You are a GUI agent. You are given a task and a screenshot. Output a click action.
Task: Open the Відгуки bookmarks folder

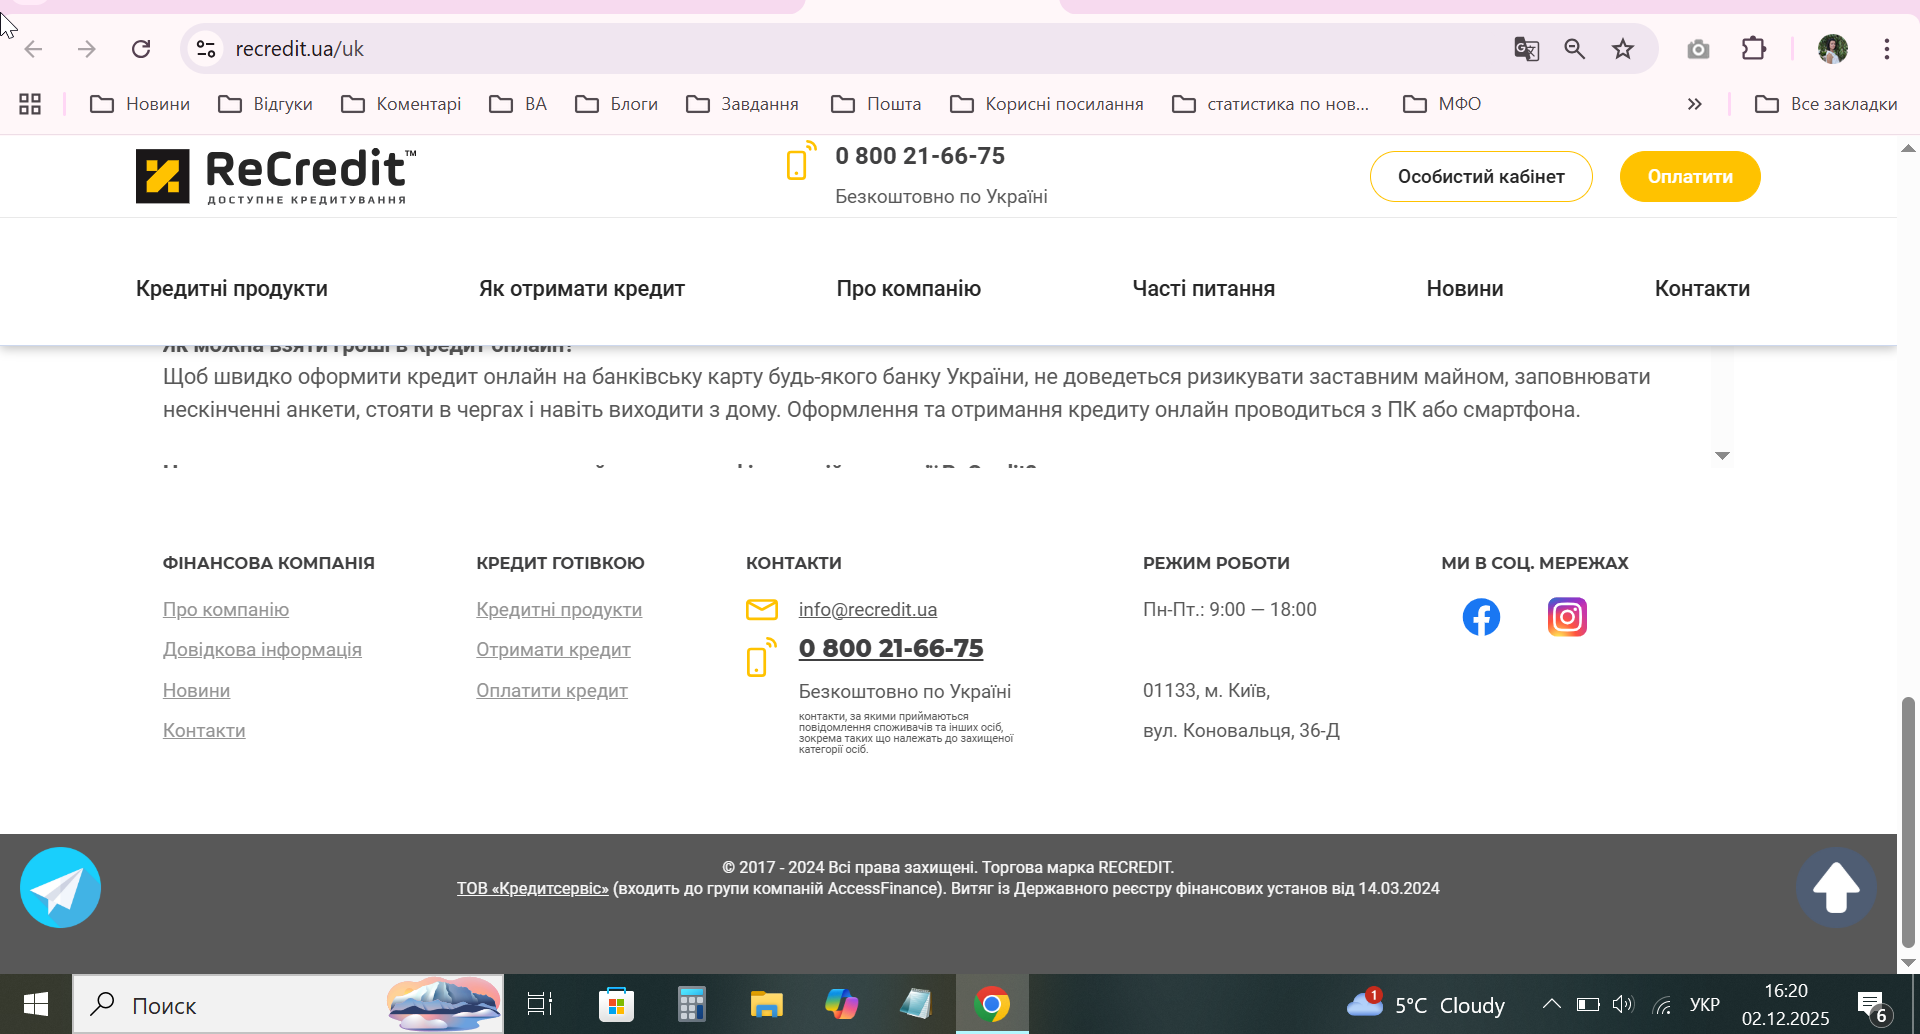265,104
